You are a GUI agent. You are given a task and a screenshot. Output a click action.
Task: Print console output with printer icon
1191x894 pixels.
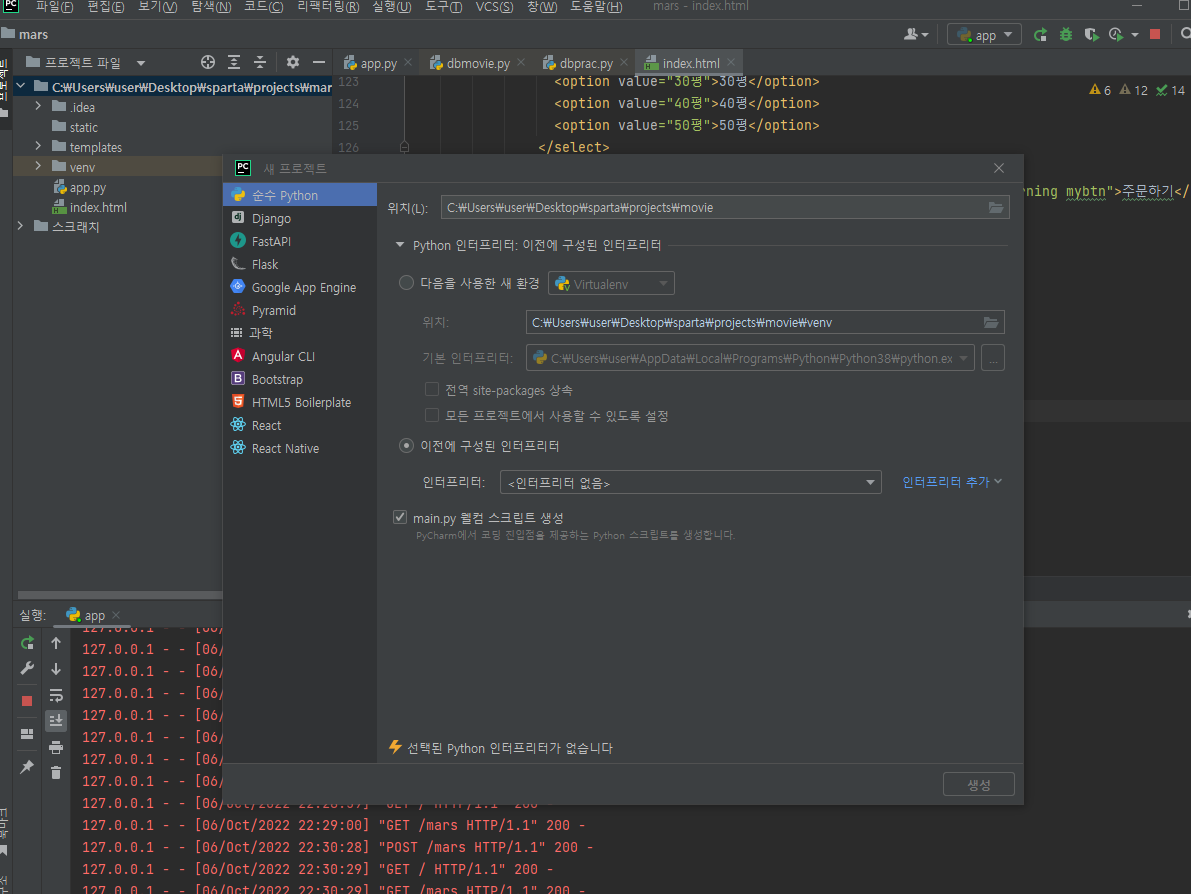point(56,747)
